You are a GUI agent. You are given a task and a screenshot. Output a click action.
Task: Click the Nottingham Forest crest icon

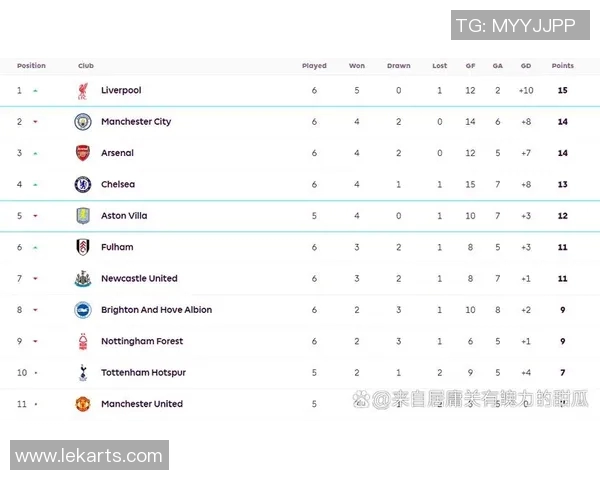pos(82,342)
